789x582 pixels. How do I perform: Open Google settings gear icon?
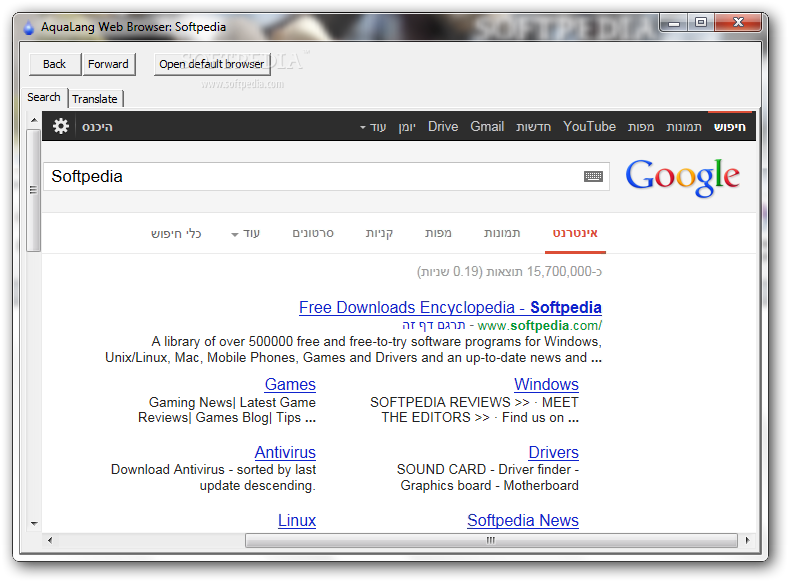[60, 126]
